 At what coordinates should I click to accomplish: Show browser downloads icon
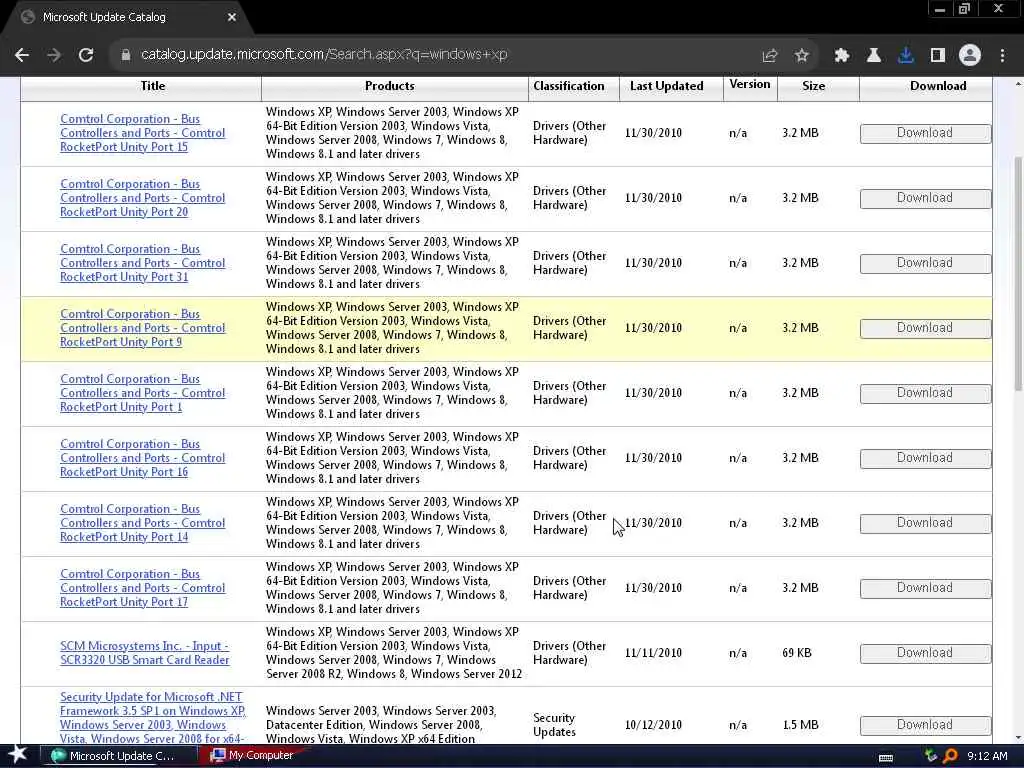click(x=906, y=56)
